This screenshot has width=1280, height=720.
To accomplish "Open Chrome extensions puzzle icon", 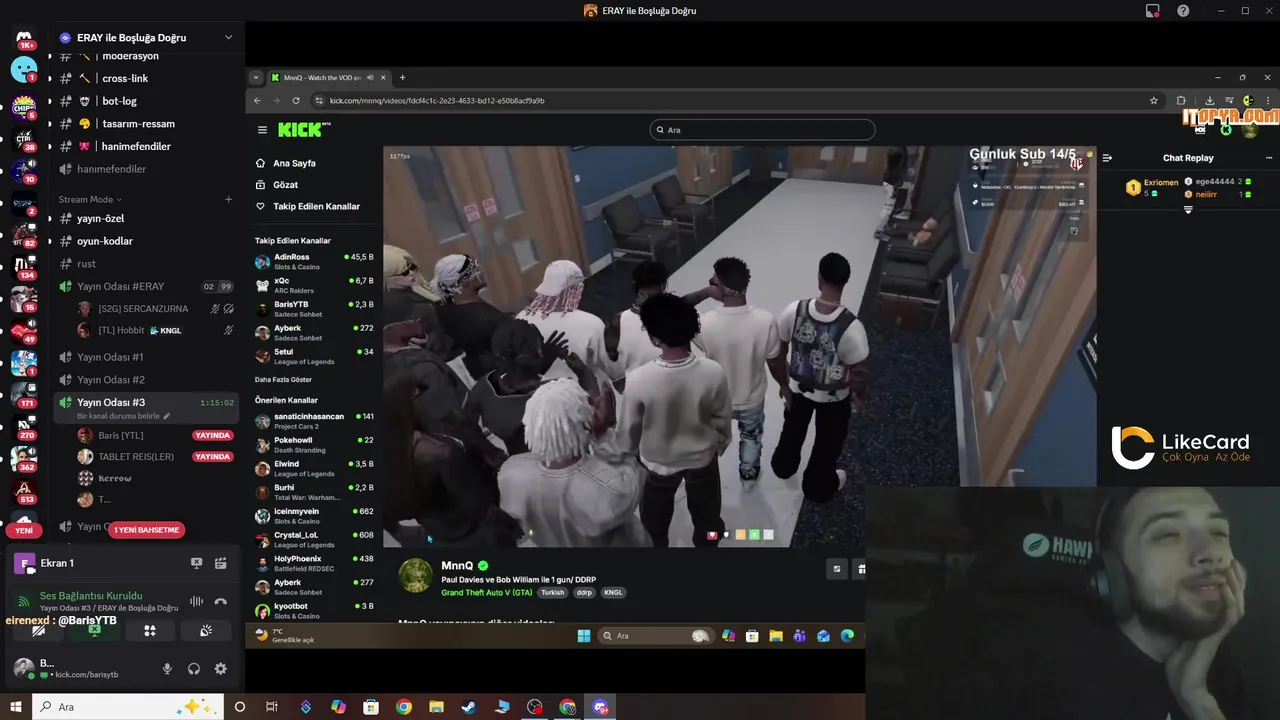I will point(1181,100).
